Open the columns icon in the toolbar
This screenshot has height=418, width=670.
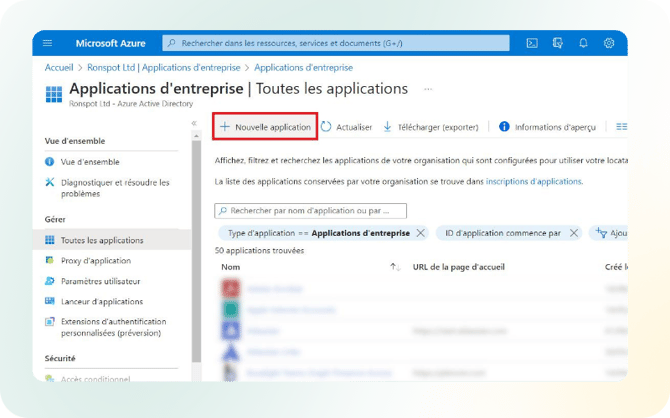point(622,127)
